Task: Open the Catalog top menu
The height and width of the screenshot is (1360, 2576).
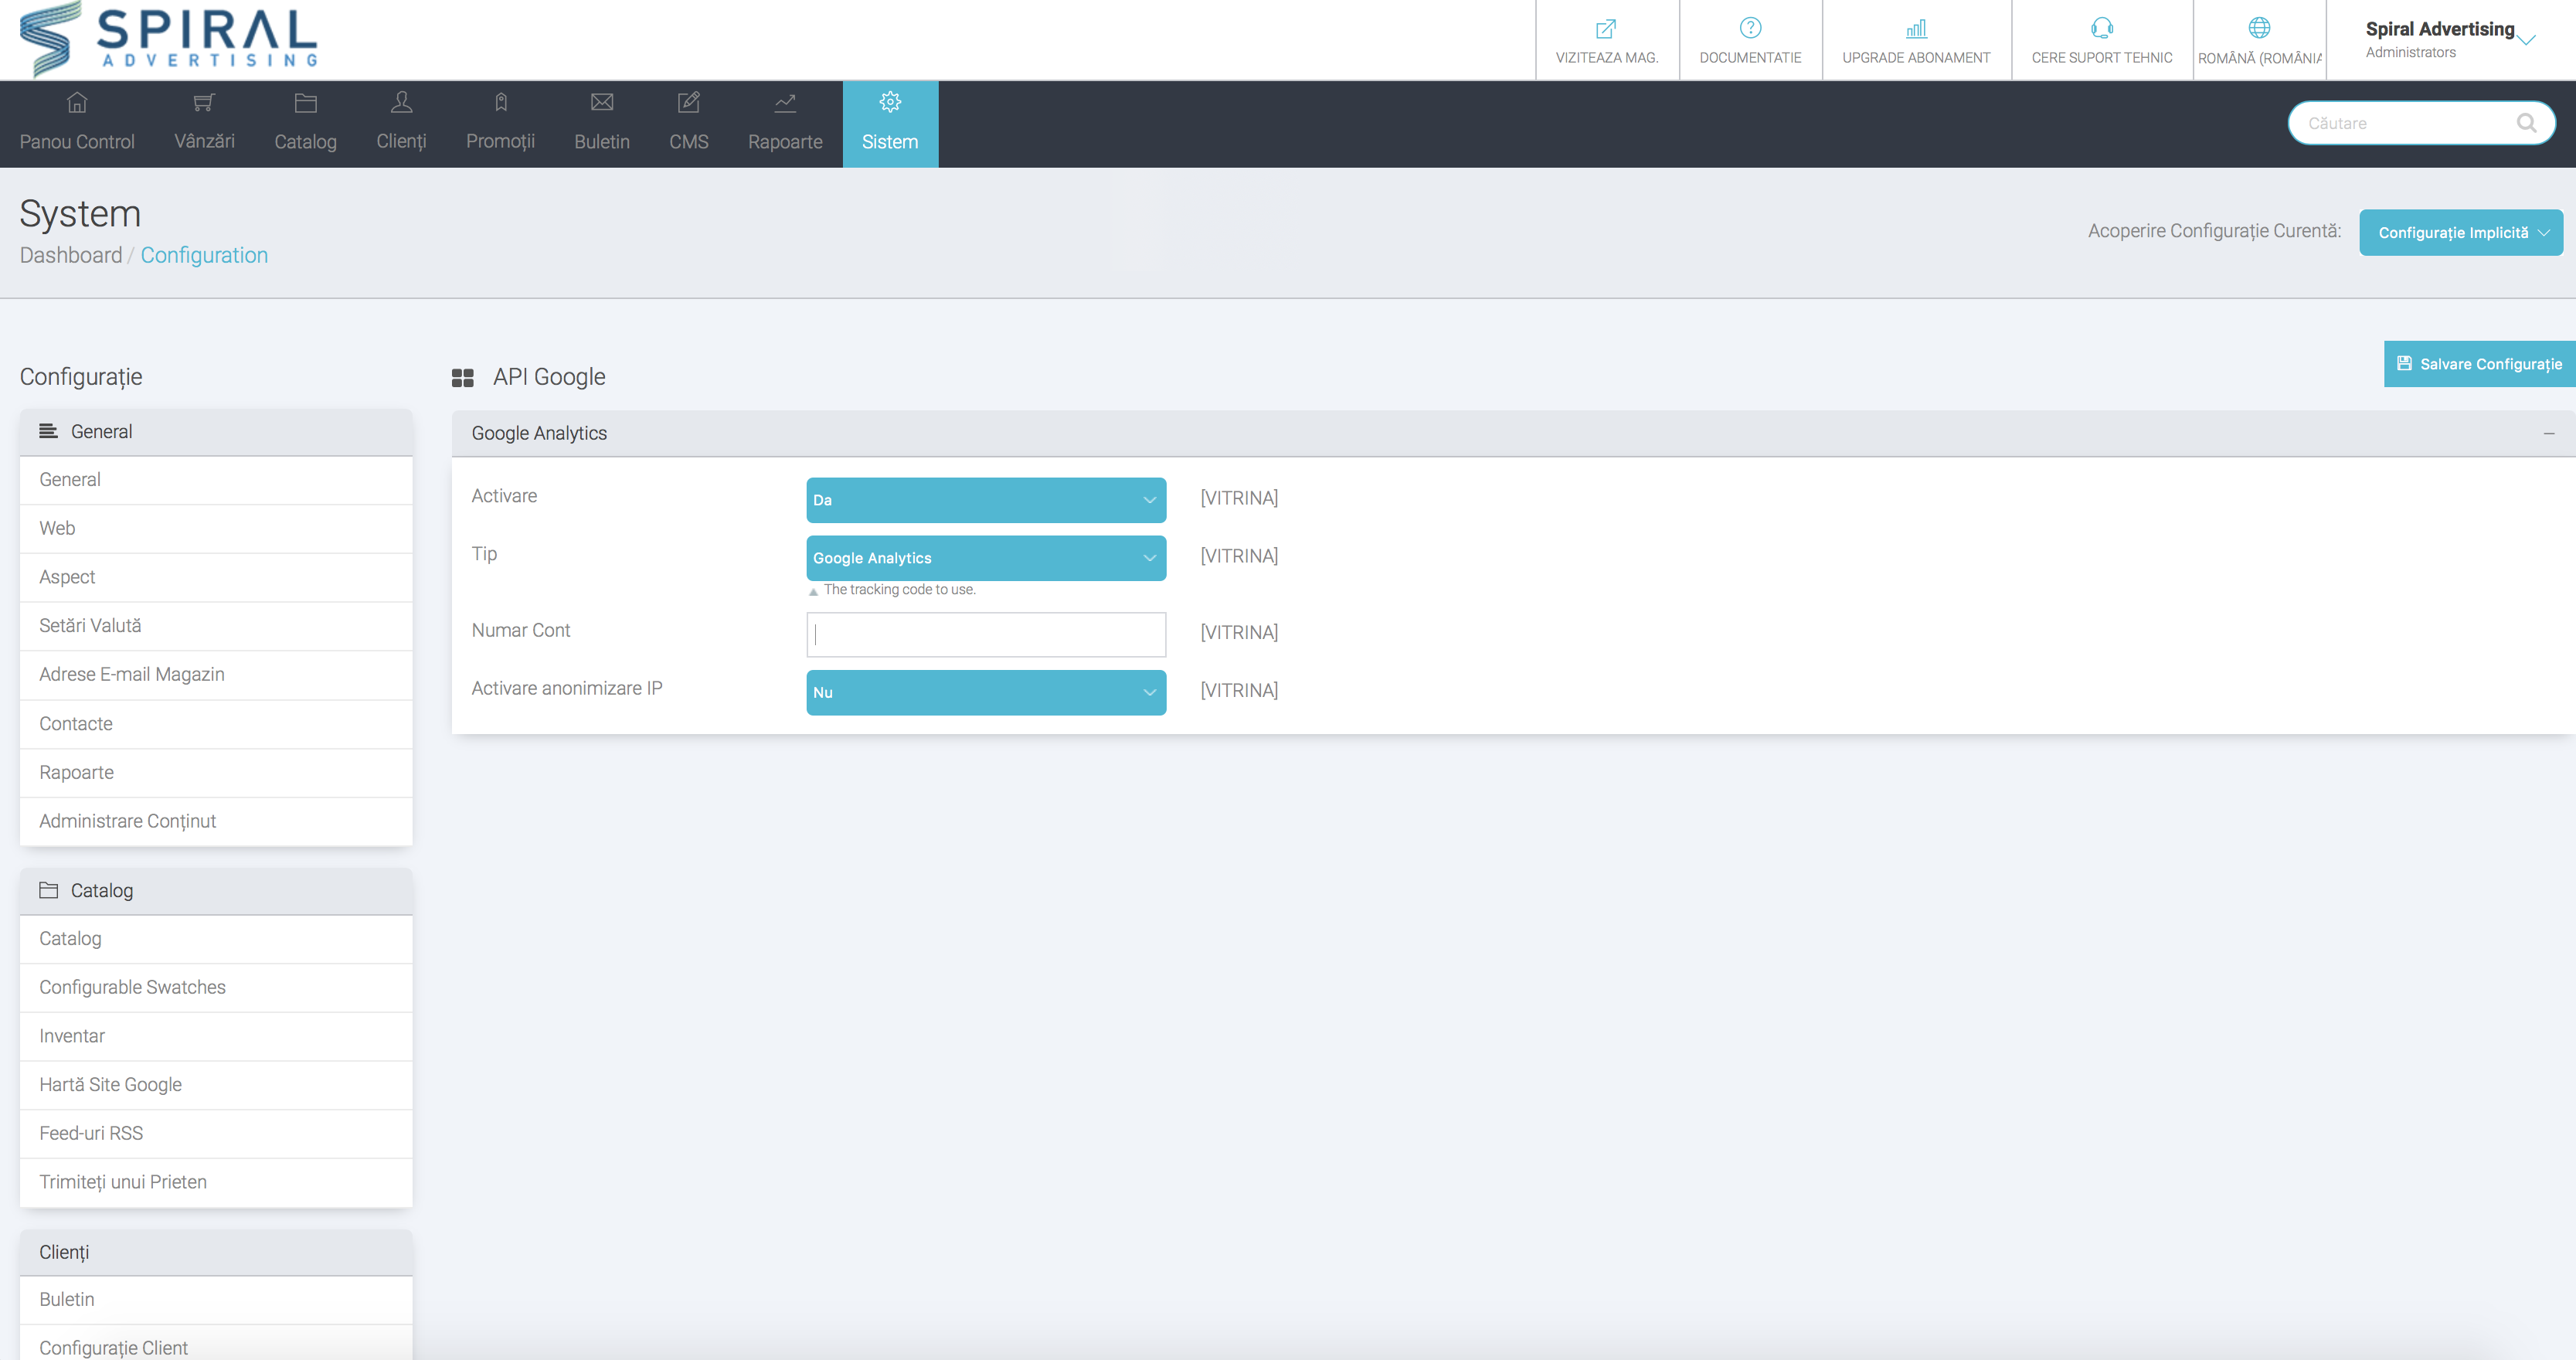Action: click(x=306, y=124)
